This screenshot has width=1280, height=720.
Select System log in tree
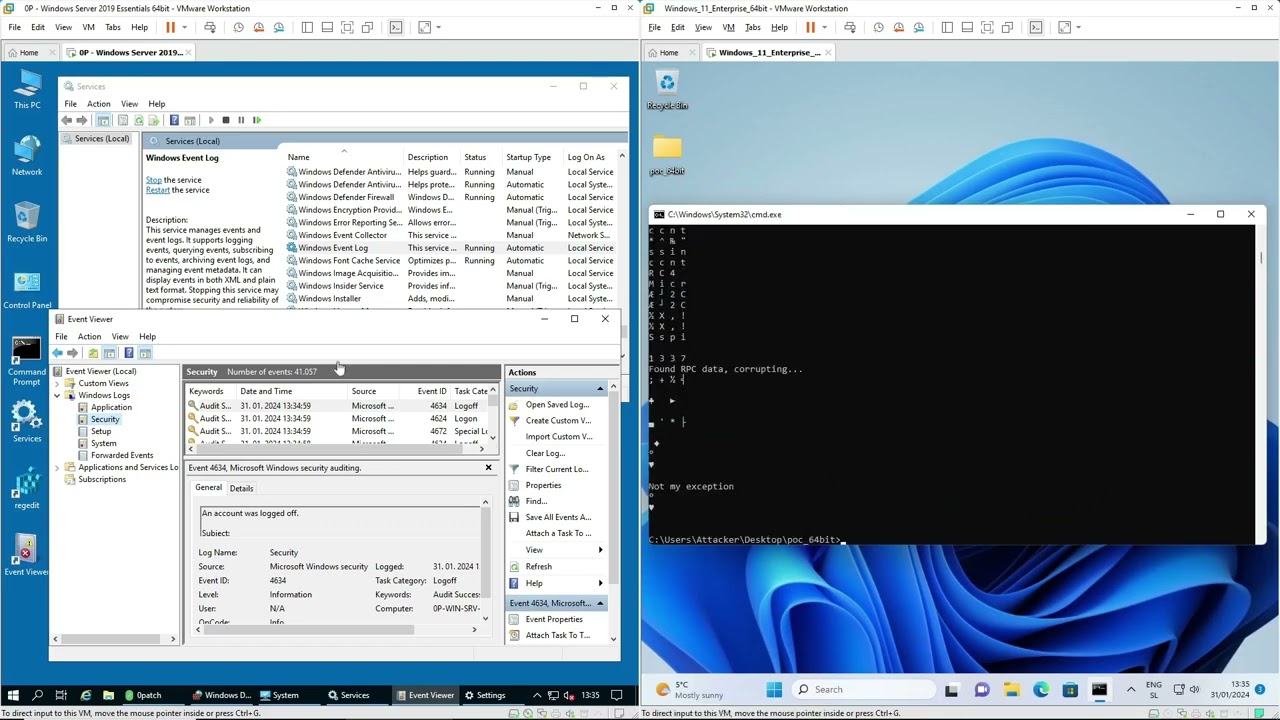click(103, 443)
